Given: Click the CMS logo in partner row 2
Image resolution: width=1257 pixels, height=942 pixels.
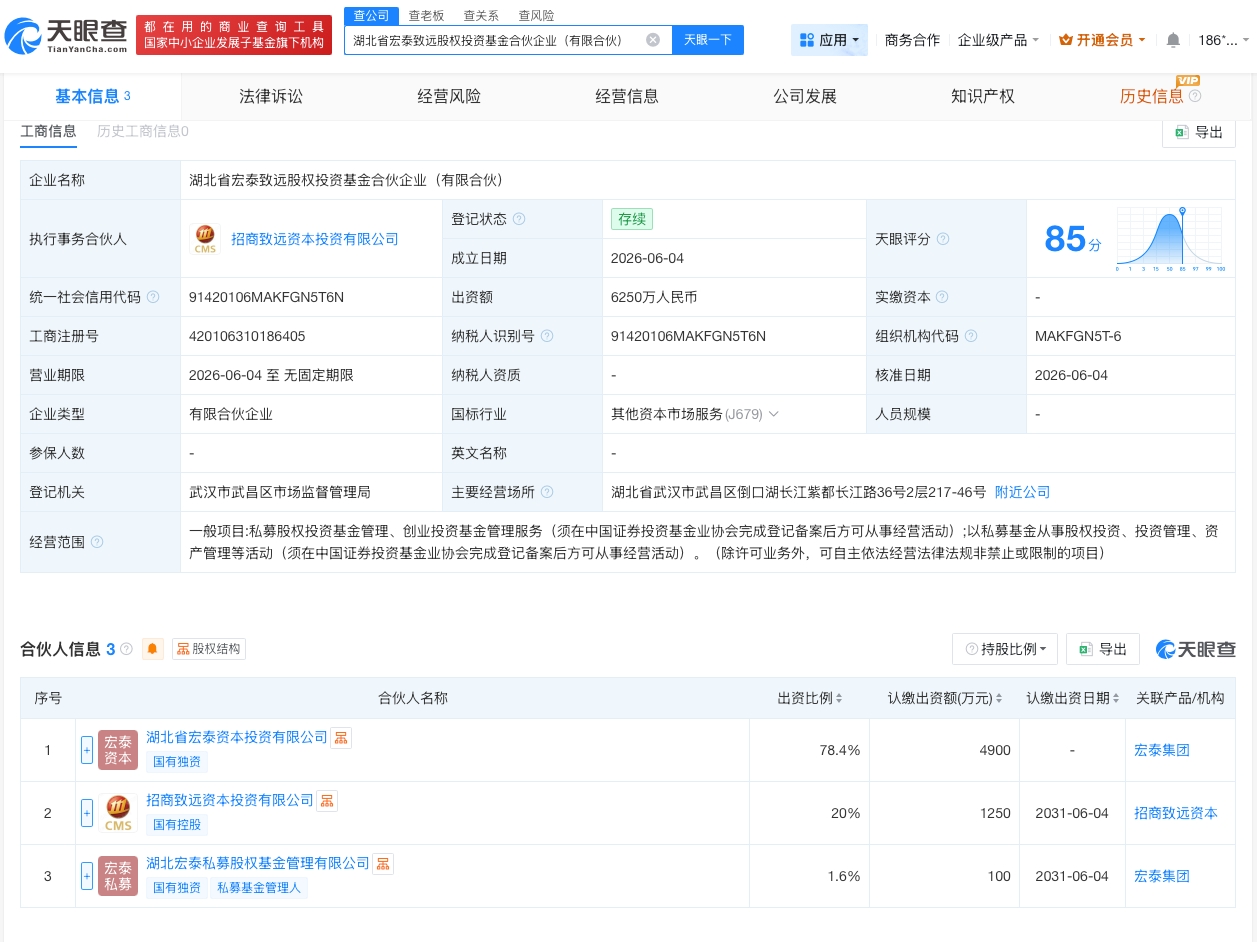Looking at the screenshot, I should [118, 813].
